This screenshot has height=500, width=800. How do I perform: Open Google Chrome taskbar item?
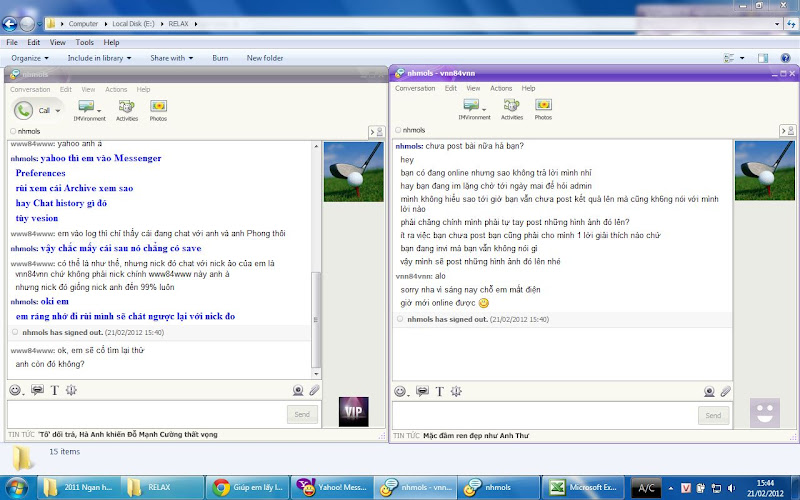coord(247,487)
